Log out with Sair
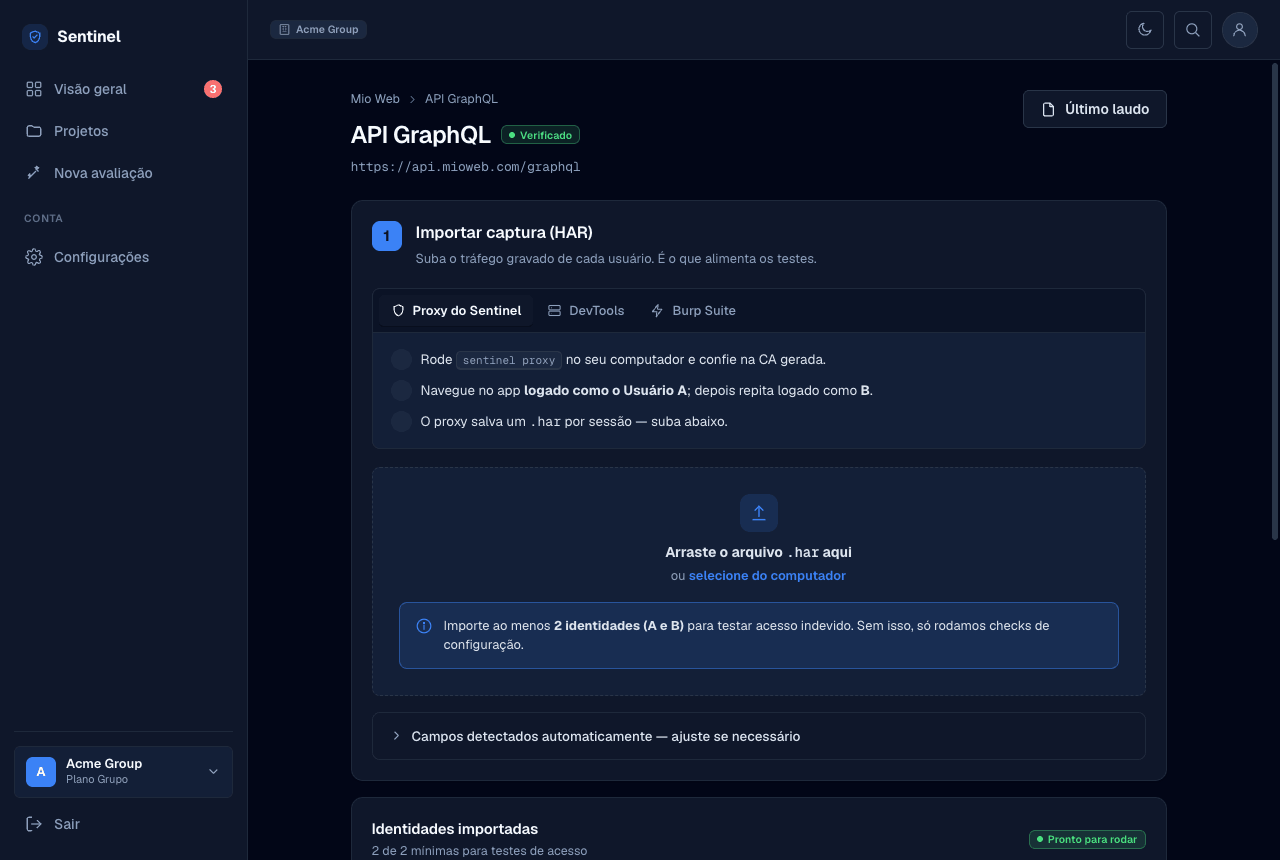Screen dimensions: 1280x860 point(123,824)
